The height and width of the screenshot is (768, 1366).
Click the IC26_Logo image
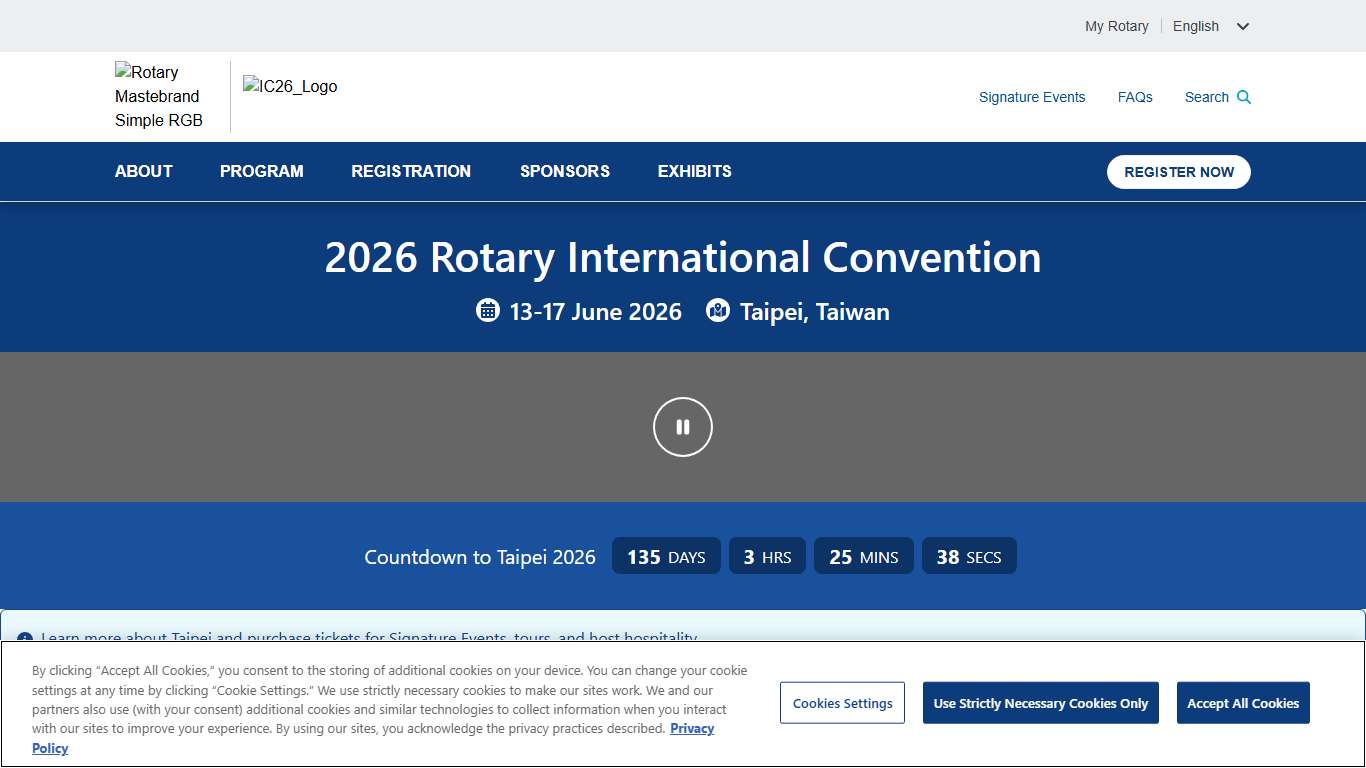[x=290, y=87]
